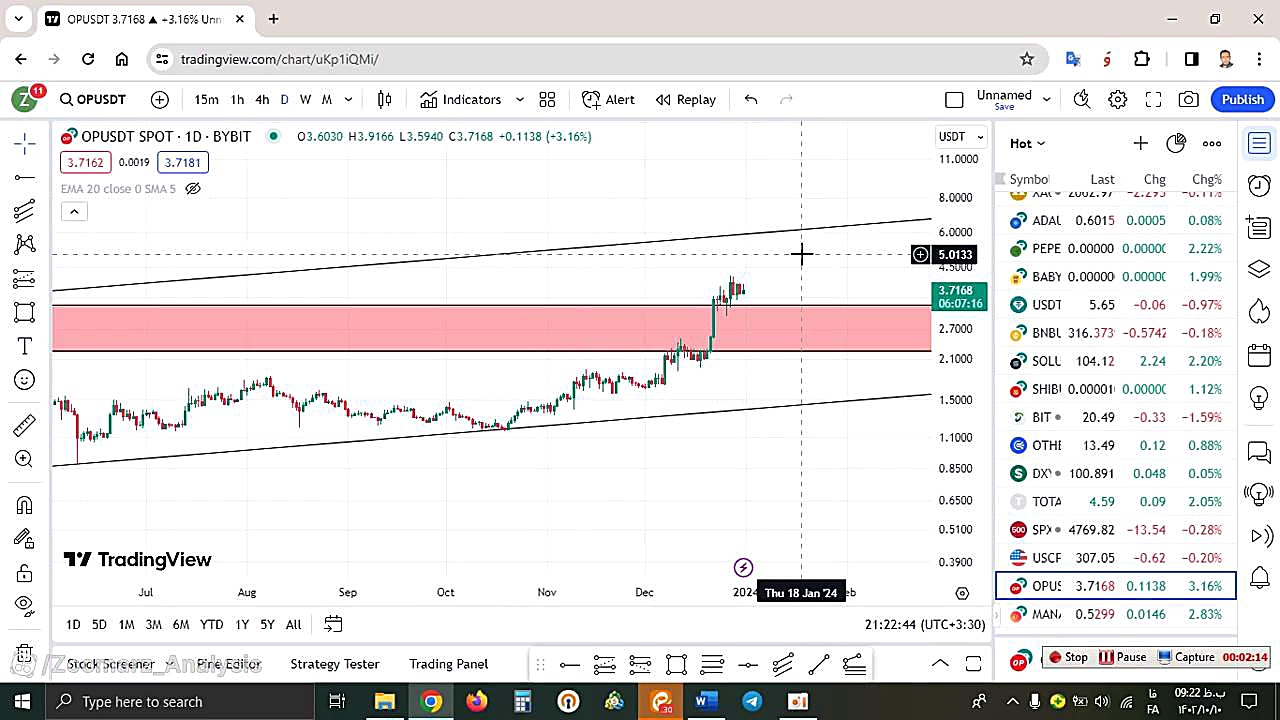Select the 15m timeframe

pos(207,99)
